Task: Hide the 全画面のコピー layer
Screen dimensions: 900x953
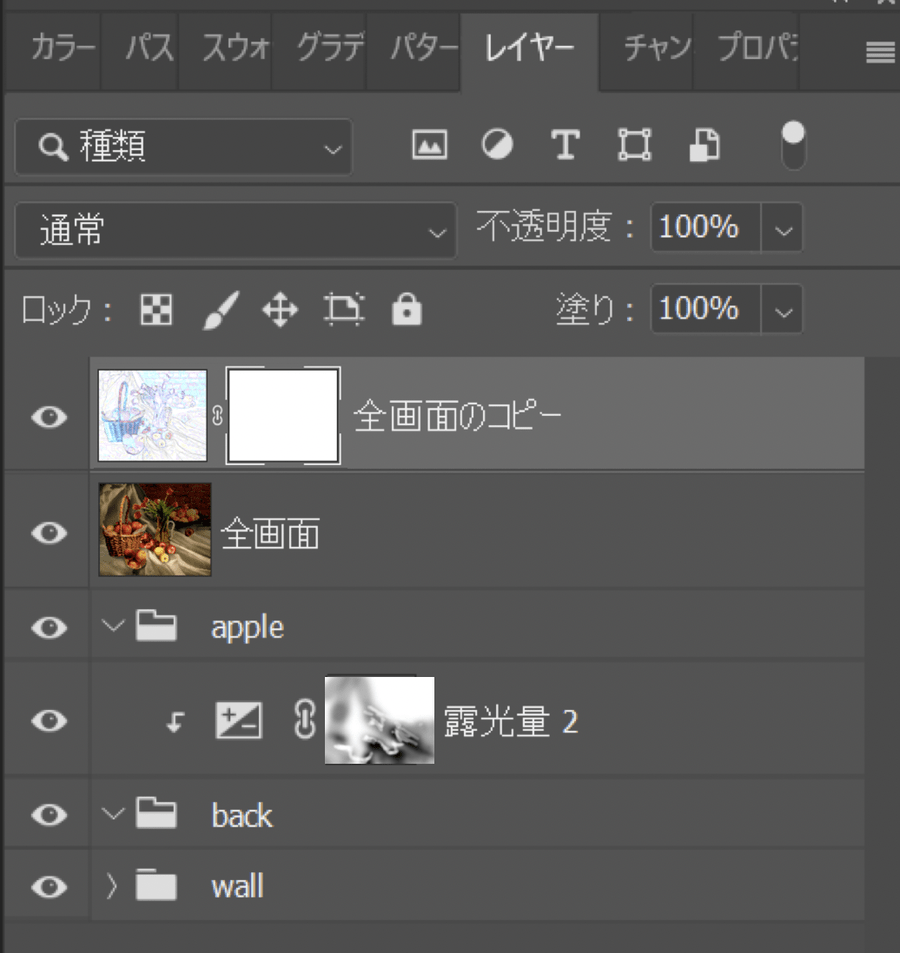Action: tap(49, 417)
